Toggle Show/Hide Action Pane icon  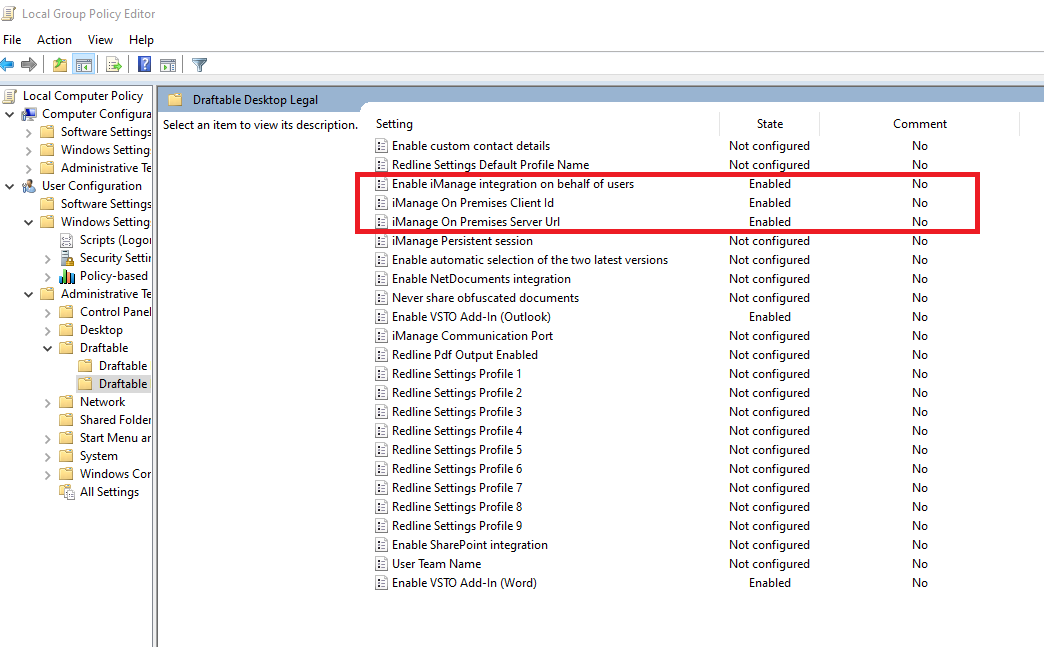(168, 65)
